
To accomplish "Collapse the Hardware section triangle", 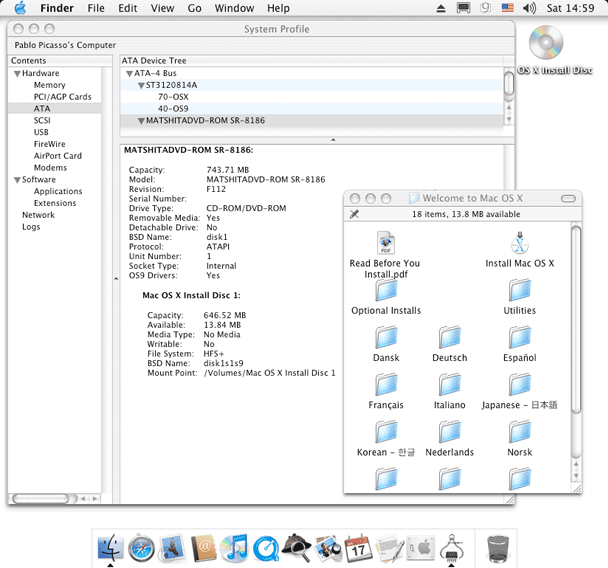I will 17,74.
